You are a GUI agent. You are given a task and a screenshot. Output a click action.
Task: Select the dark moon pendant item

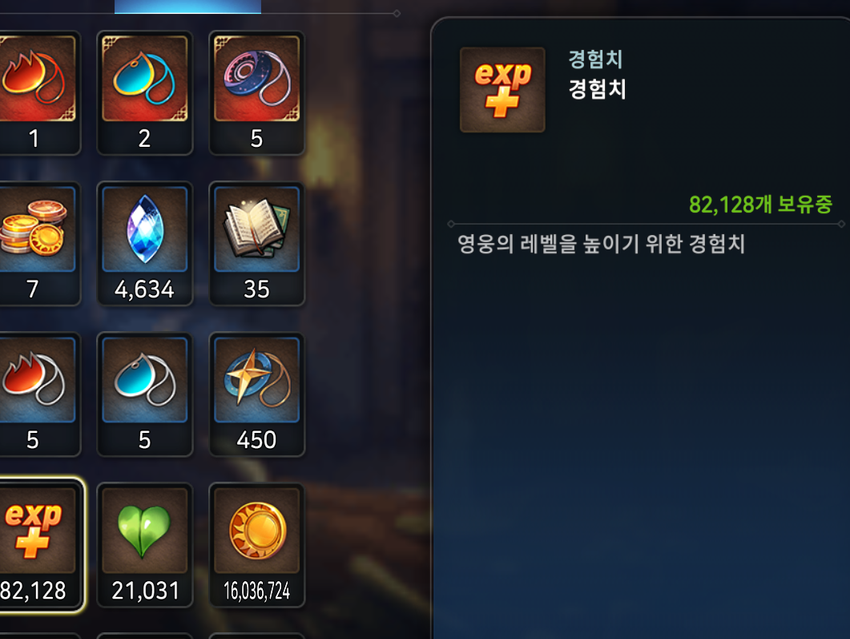click(x=257, y=93)
